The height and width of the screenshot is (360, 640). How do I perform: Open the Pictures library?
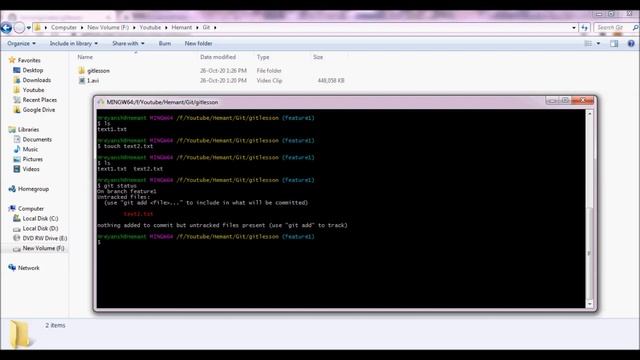point(28,159)
